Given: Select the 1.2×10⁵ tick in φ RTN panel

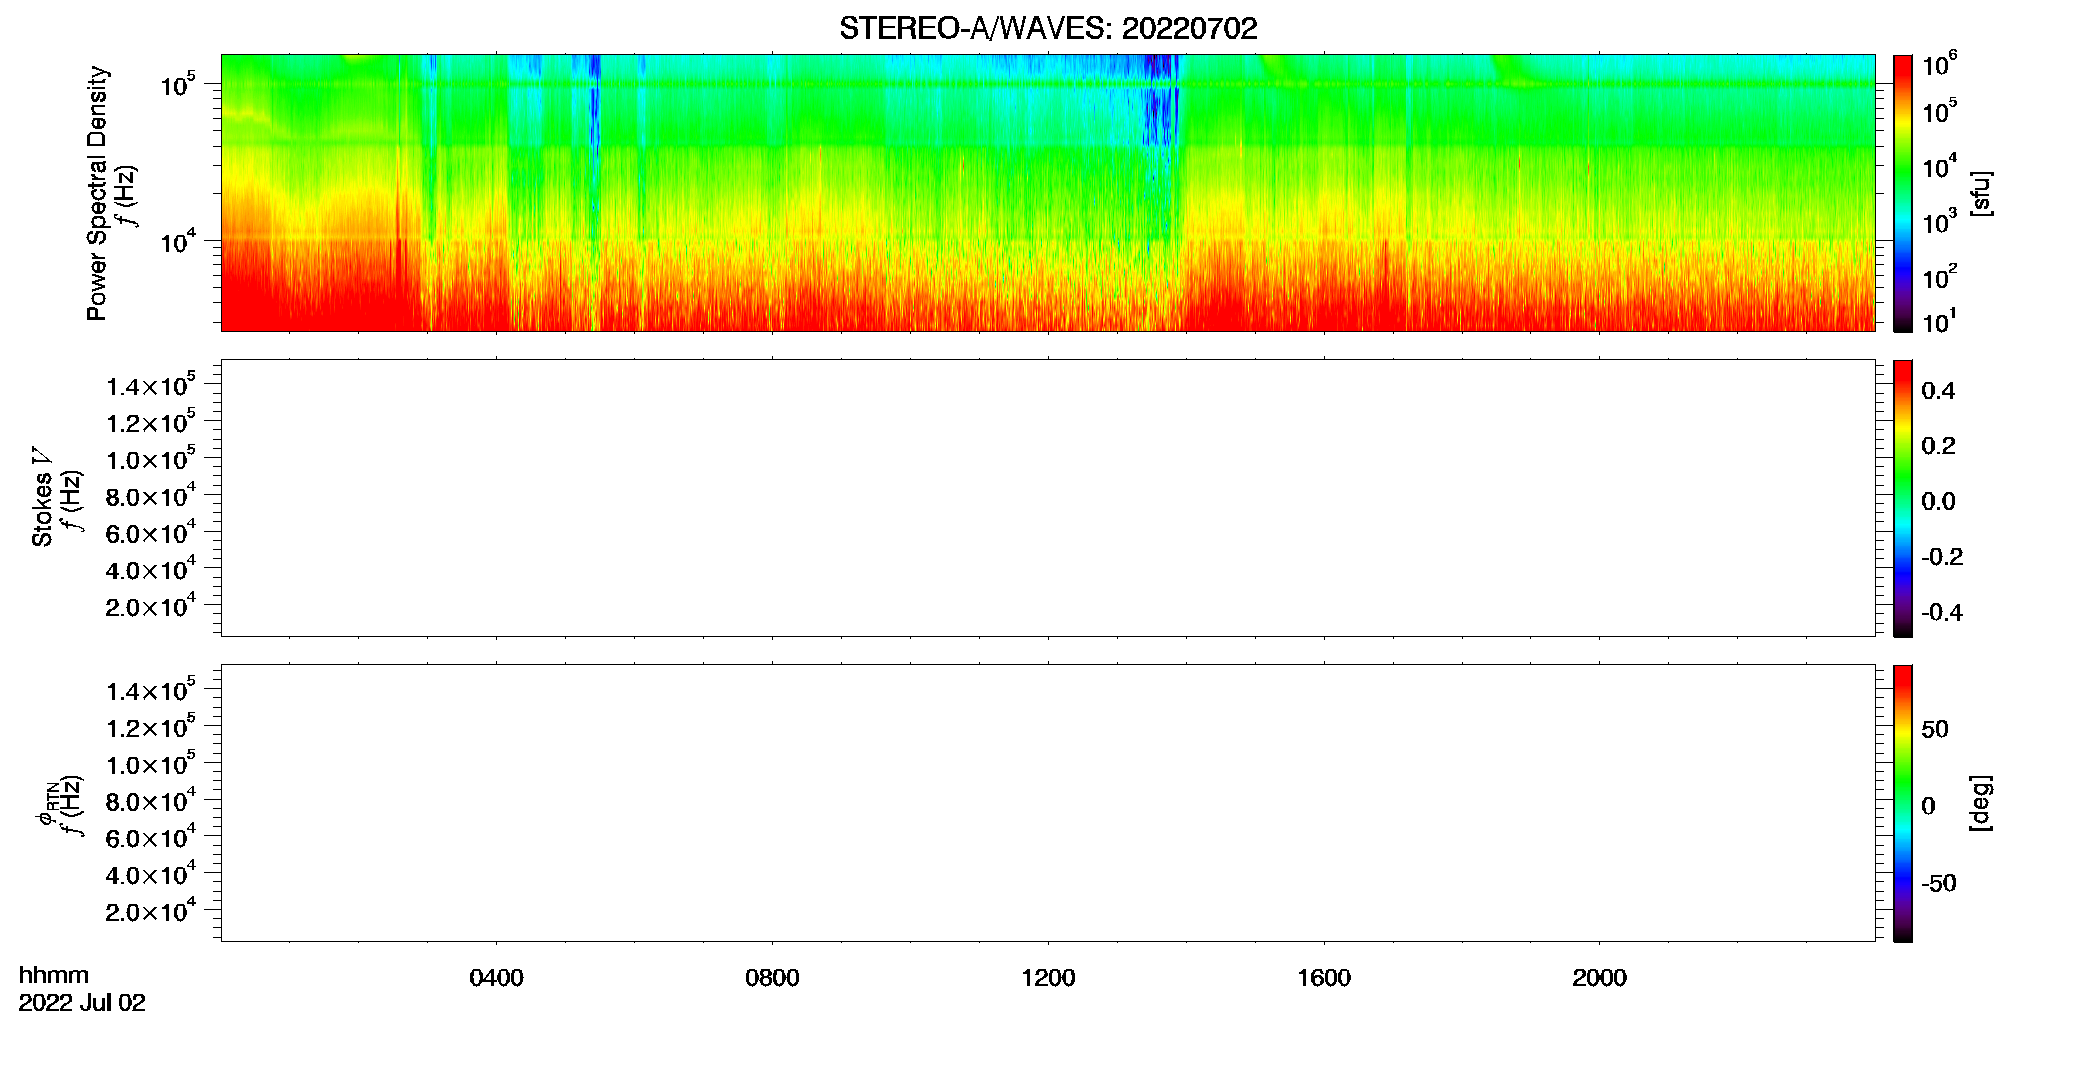Looking at the screenshot, I should click(x=151, y=727).
